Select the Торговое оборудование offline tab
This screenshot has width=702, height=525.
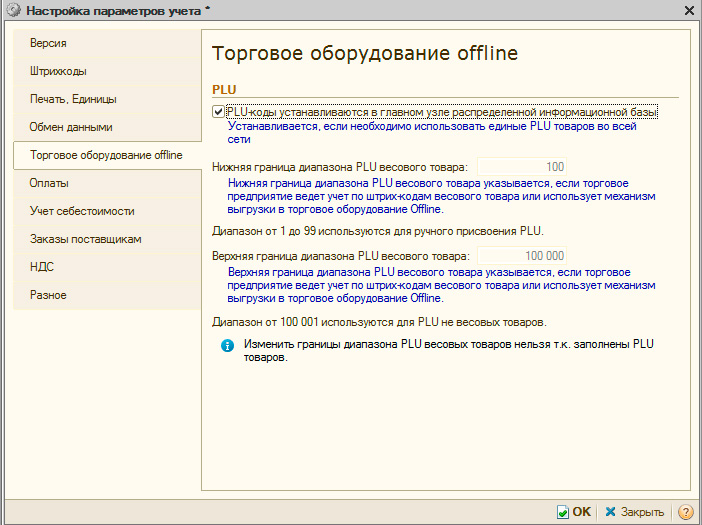click(106, 156)
